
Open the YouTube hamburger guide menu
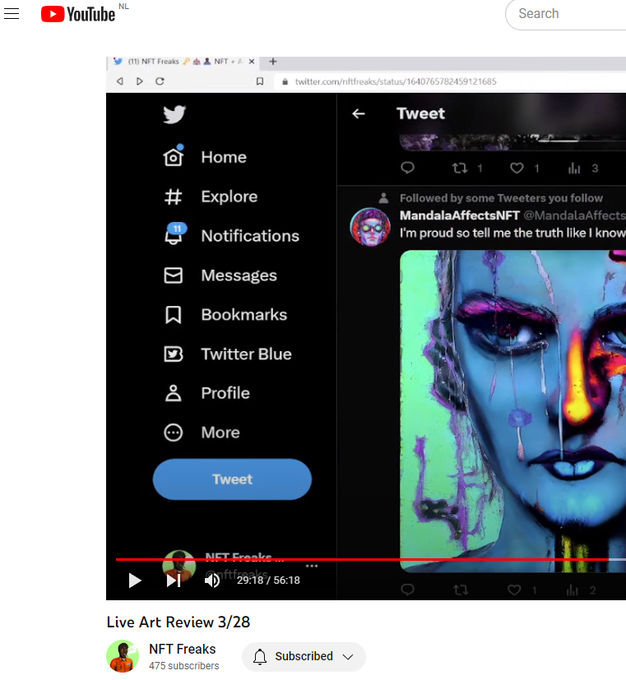coord(12,14)
